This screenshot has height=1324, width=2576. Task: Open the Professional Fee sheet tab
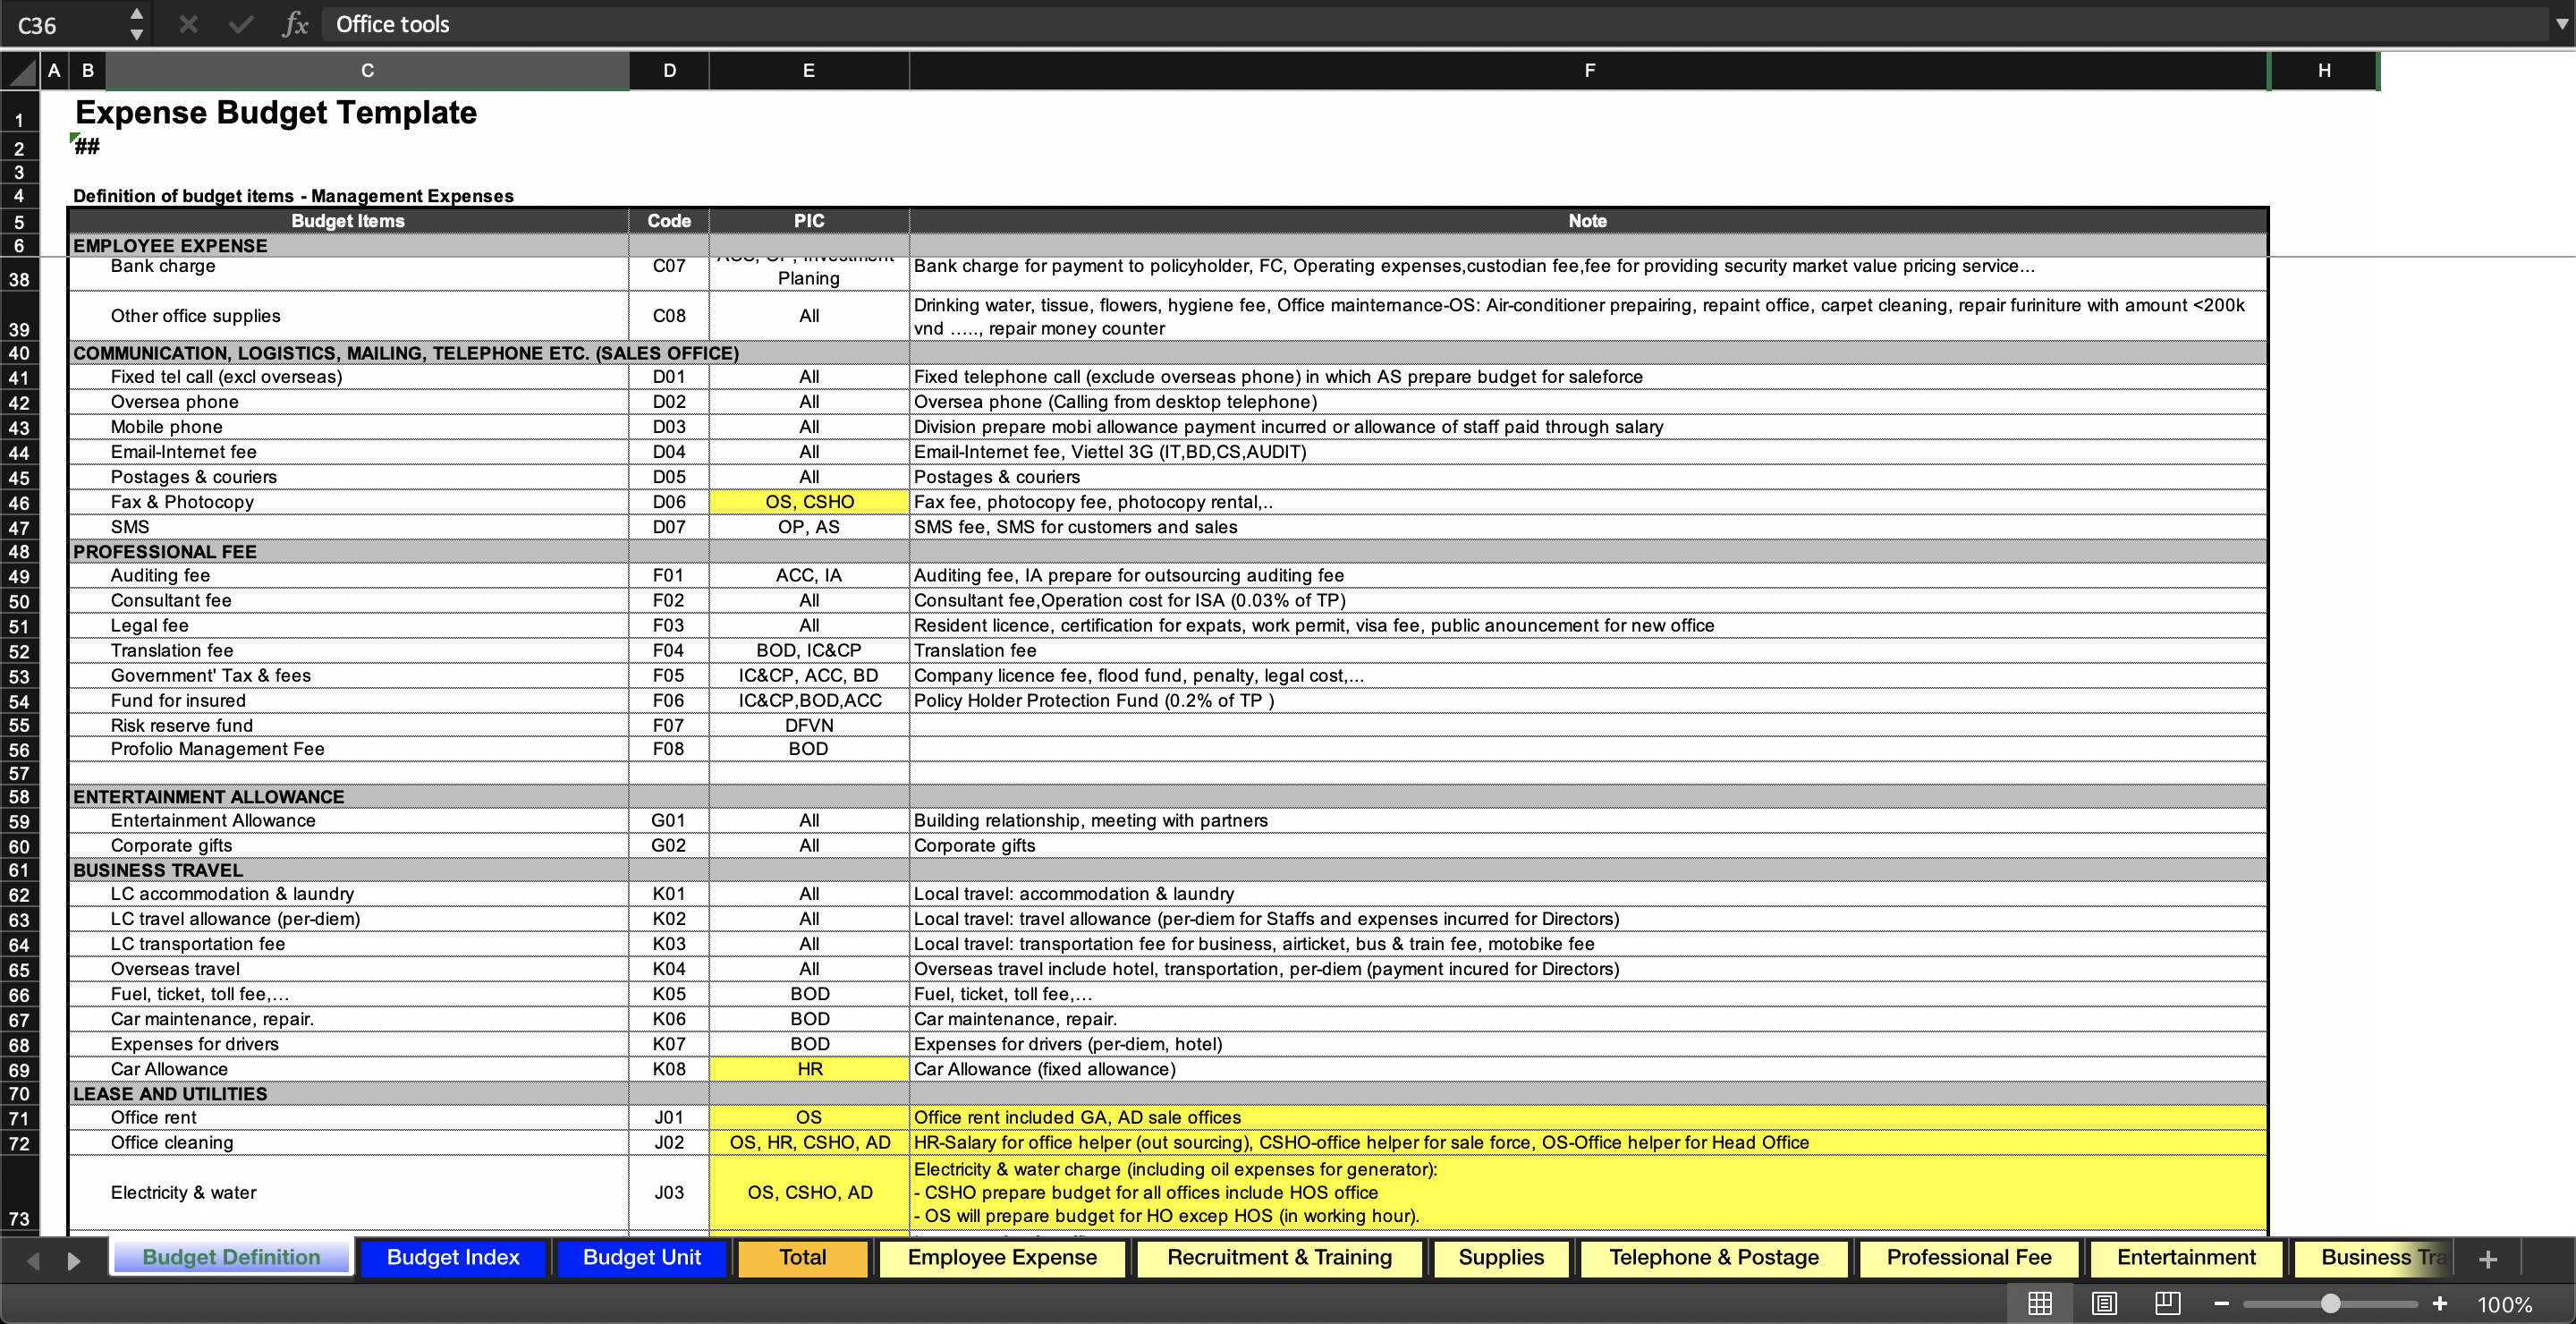[1969, 1258]
